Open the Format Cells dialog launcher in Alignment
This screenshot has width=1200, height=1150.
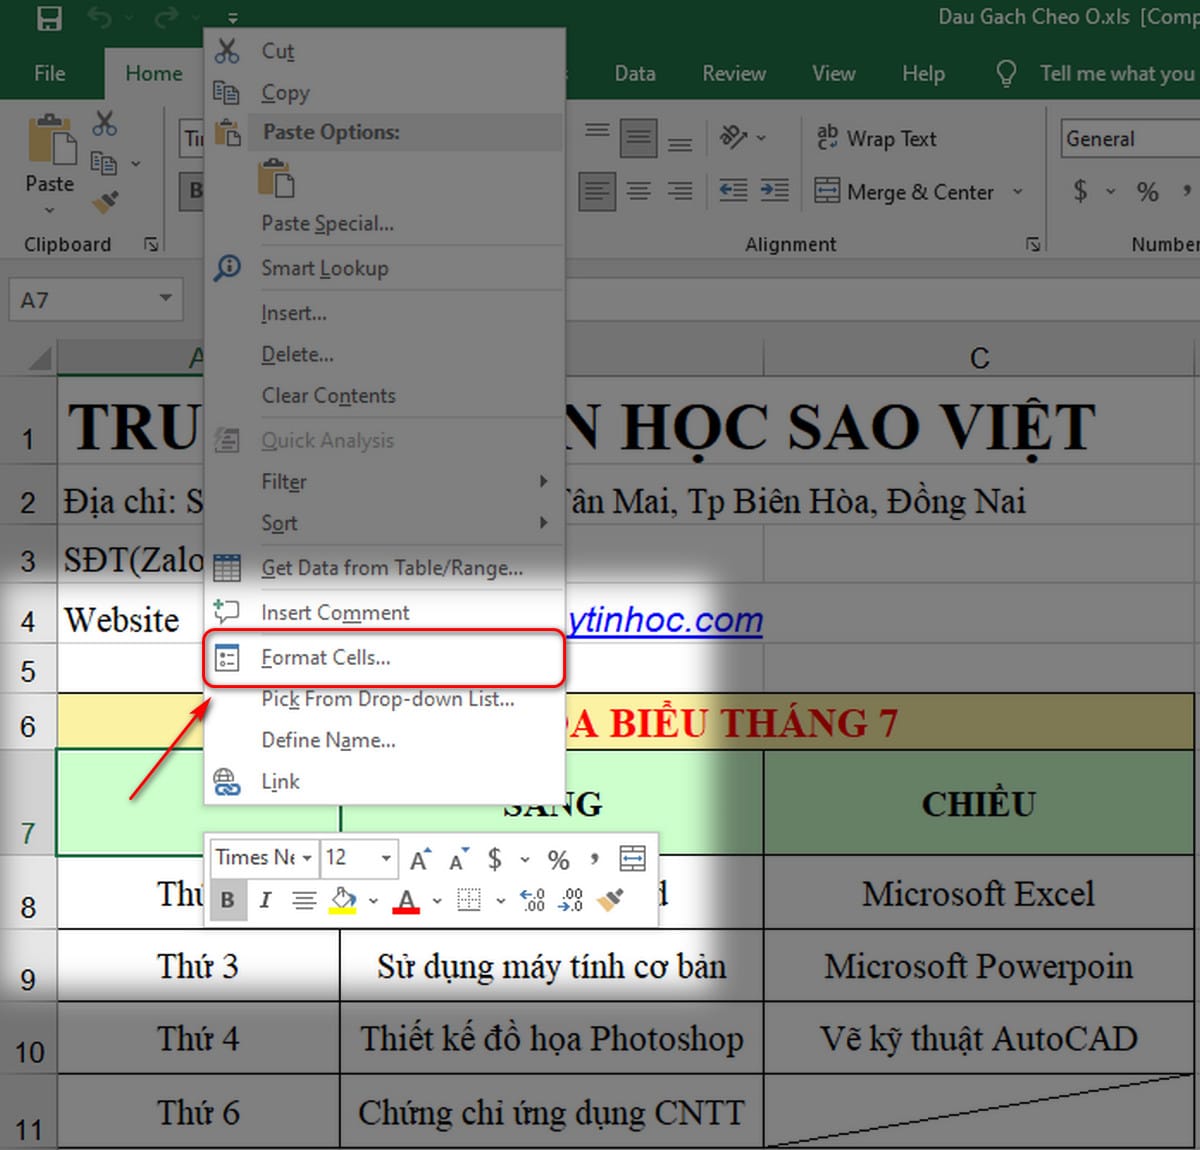coord(1034,244)
